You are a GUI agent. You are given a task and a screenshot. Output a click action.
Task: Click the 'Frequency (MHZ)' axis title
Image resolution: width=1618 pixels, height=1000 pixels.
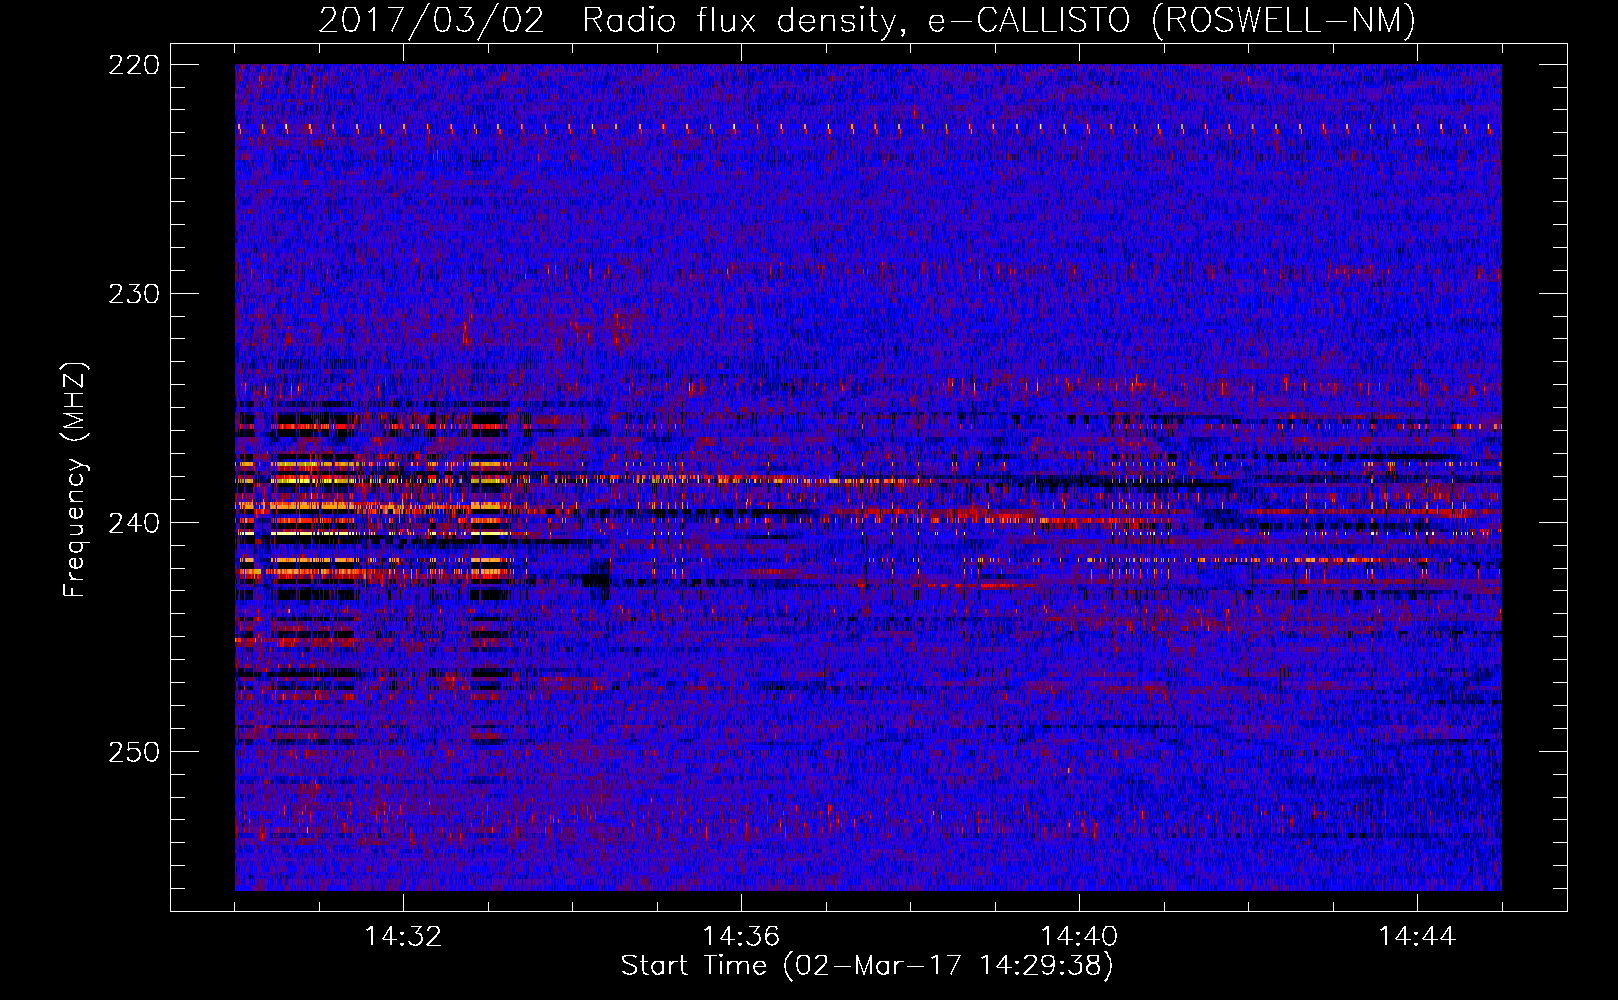pyautogui.click(x=75, y=479)
